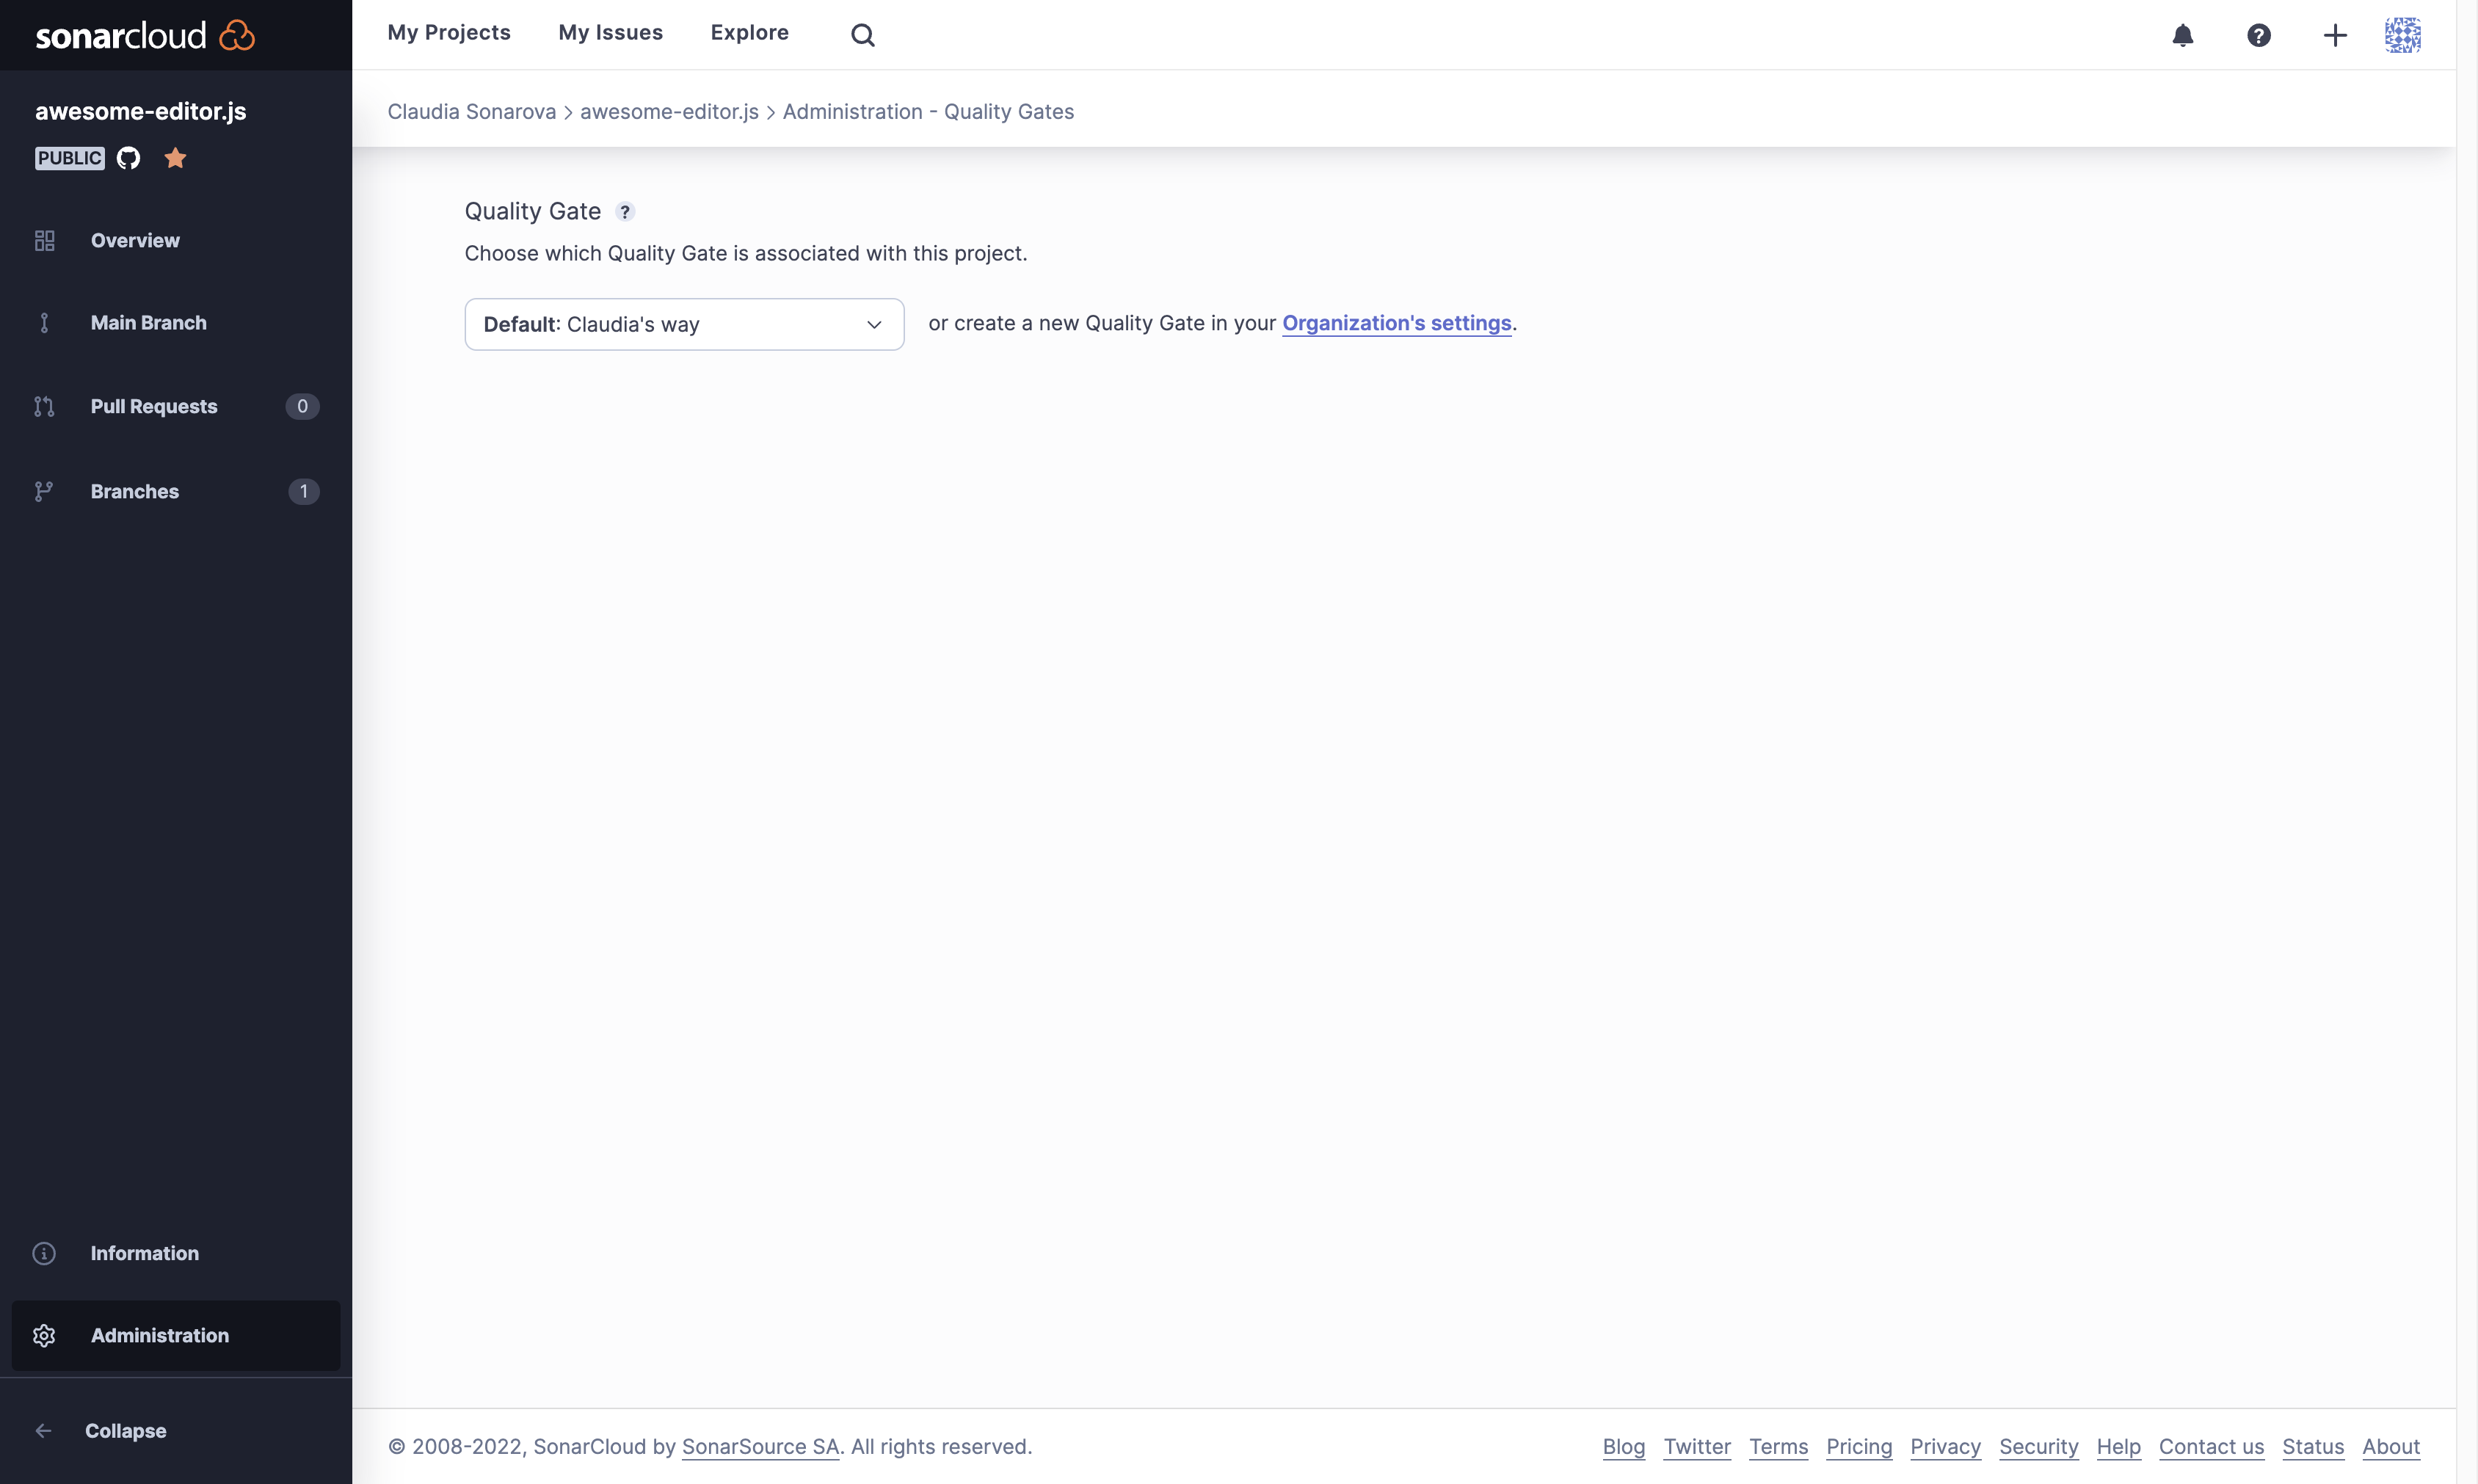
Task: Open the Terms footer link
Action: (x=1778, y=1447)
